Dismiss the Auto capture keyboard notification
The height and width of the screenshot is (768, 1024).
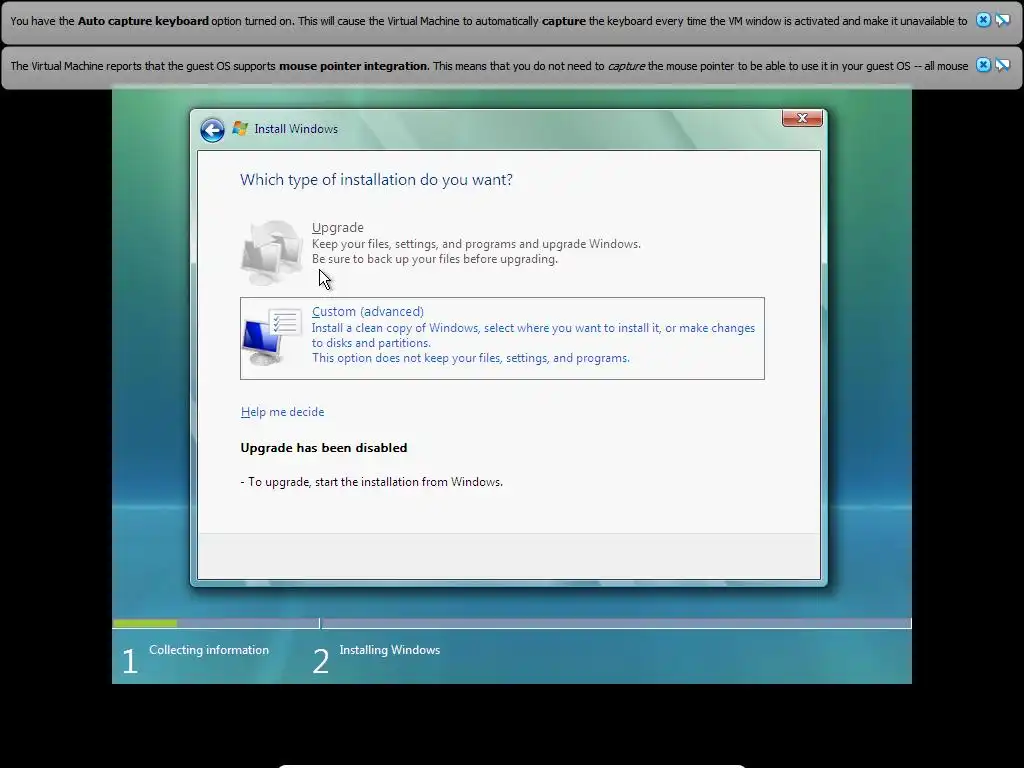(983, 20)
